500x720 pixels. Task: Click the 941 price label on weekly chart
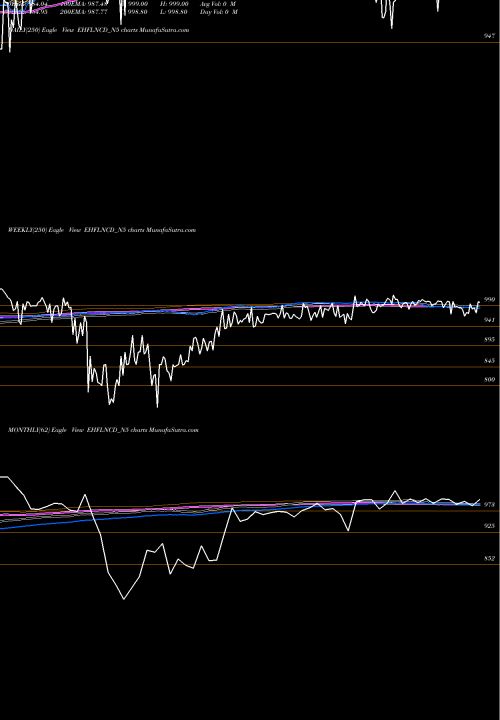point(489,320)
